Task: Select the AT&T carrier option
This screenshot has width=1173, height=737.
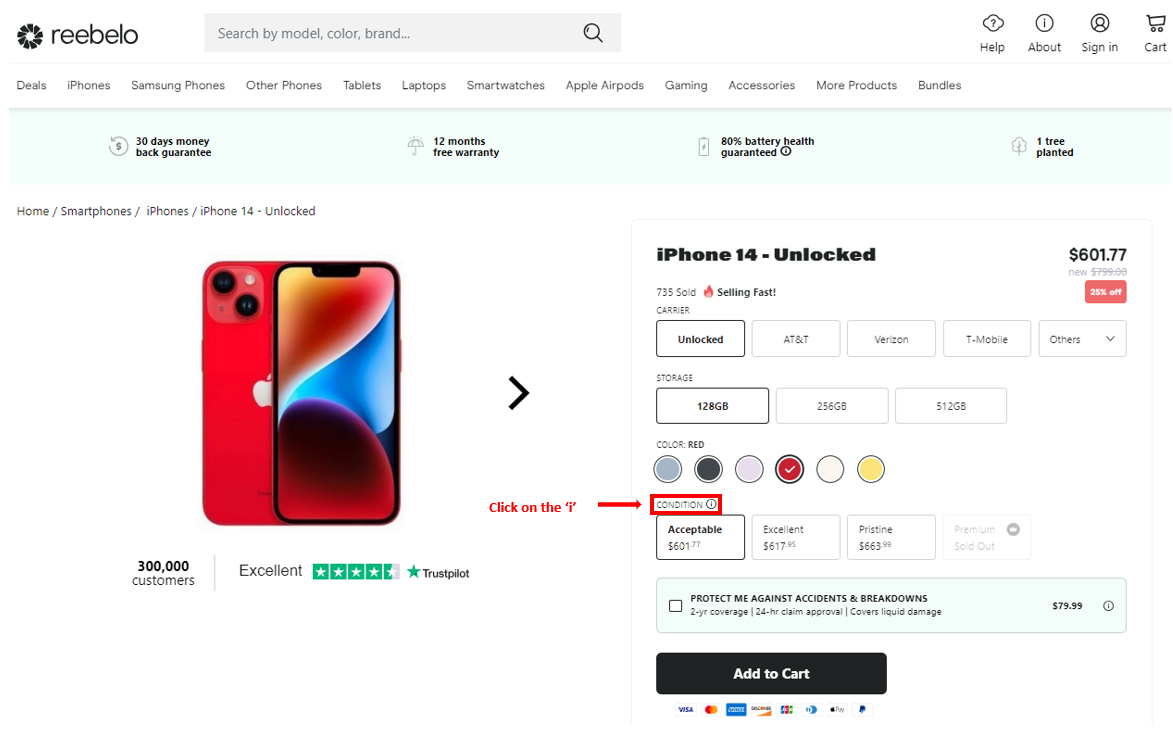Action: tap(795, 338)
